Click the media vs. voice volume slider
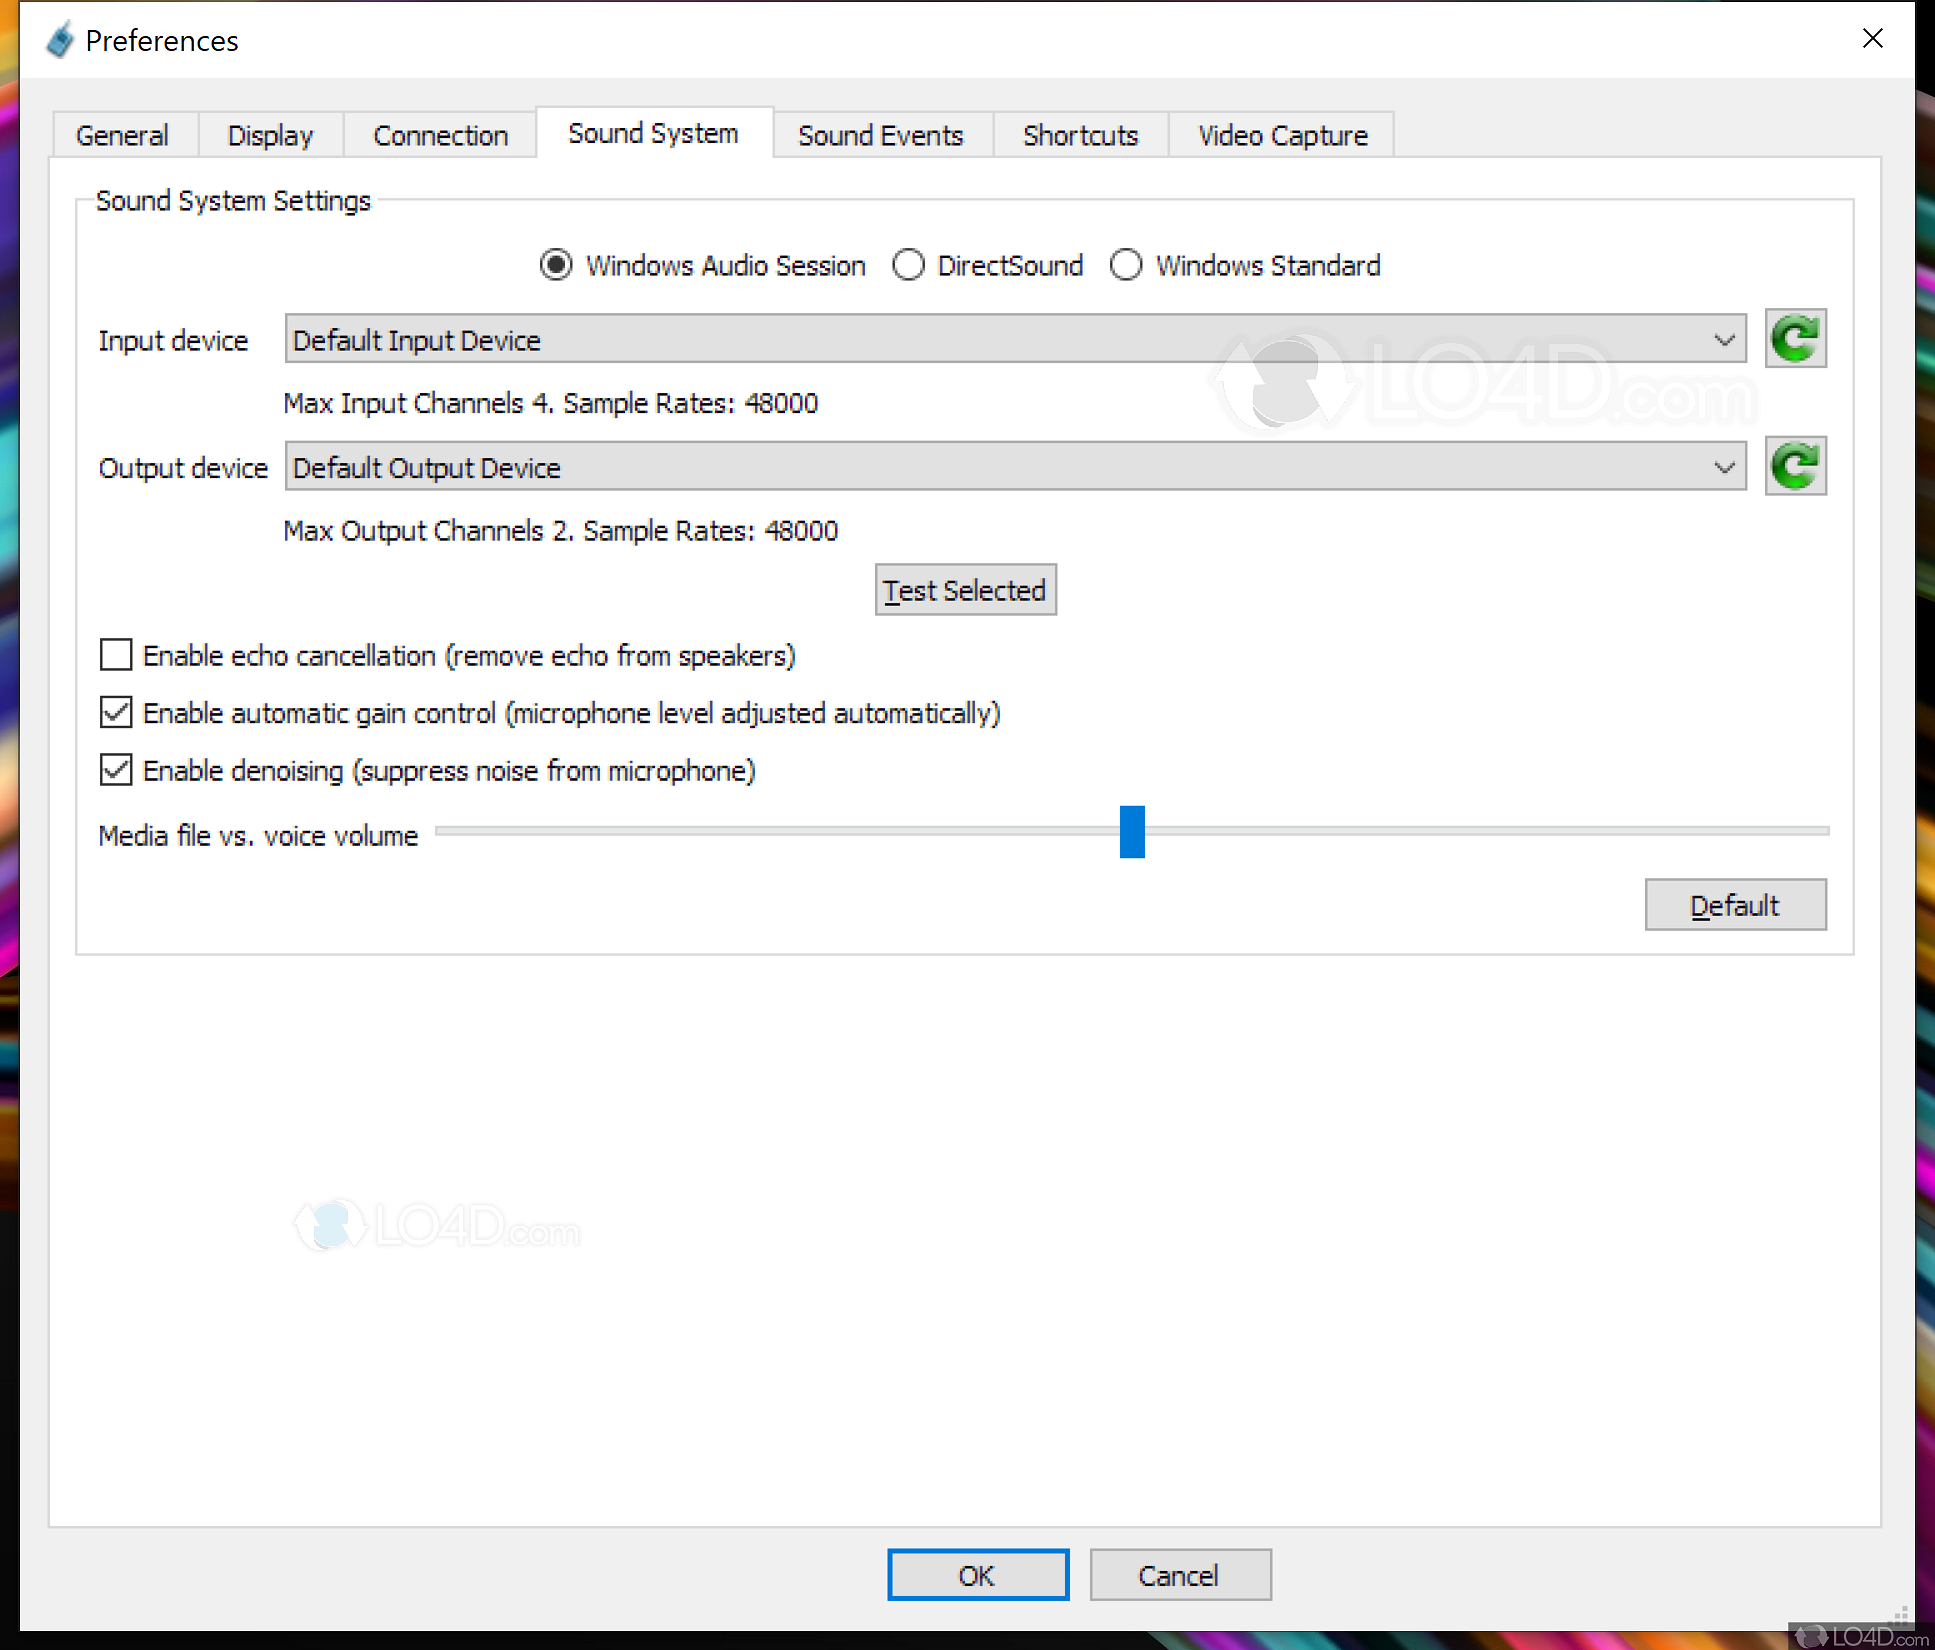 pos(1132,831)
